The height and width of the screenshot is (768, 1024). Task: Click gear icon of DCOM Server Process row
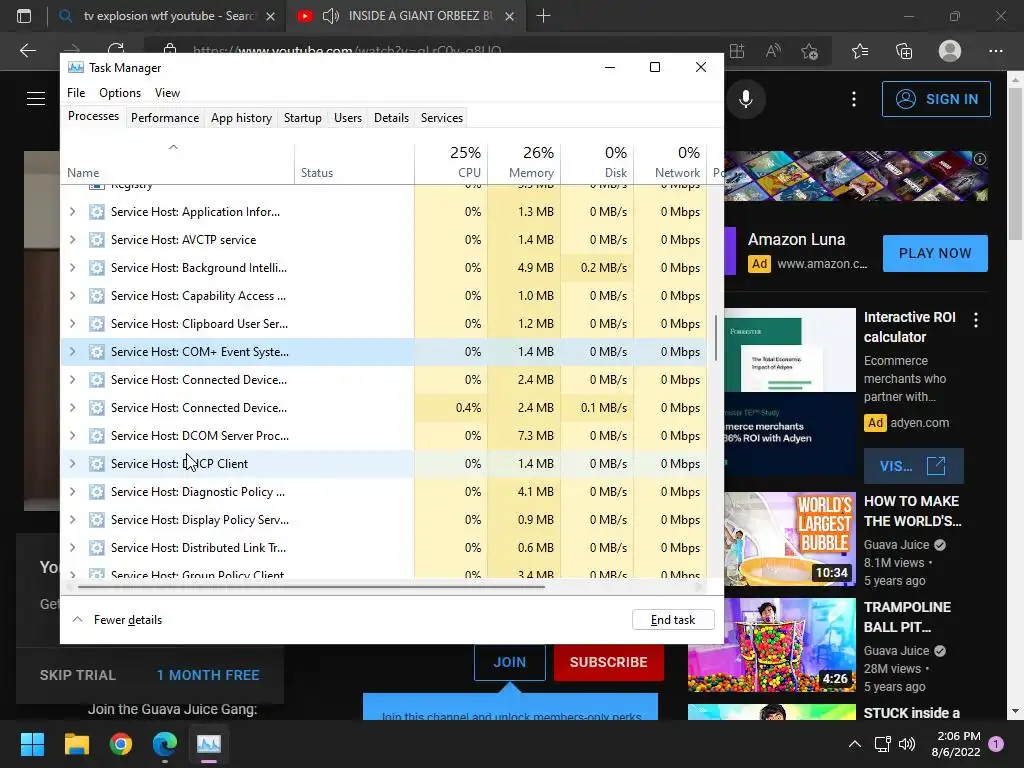tap(97, 436)
